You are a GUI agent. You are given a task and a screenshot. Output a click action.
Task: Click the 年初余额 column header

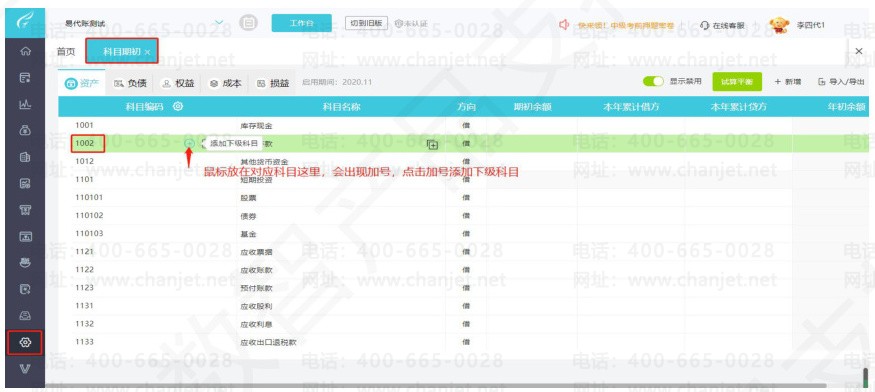(x=847, y=106)
